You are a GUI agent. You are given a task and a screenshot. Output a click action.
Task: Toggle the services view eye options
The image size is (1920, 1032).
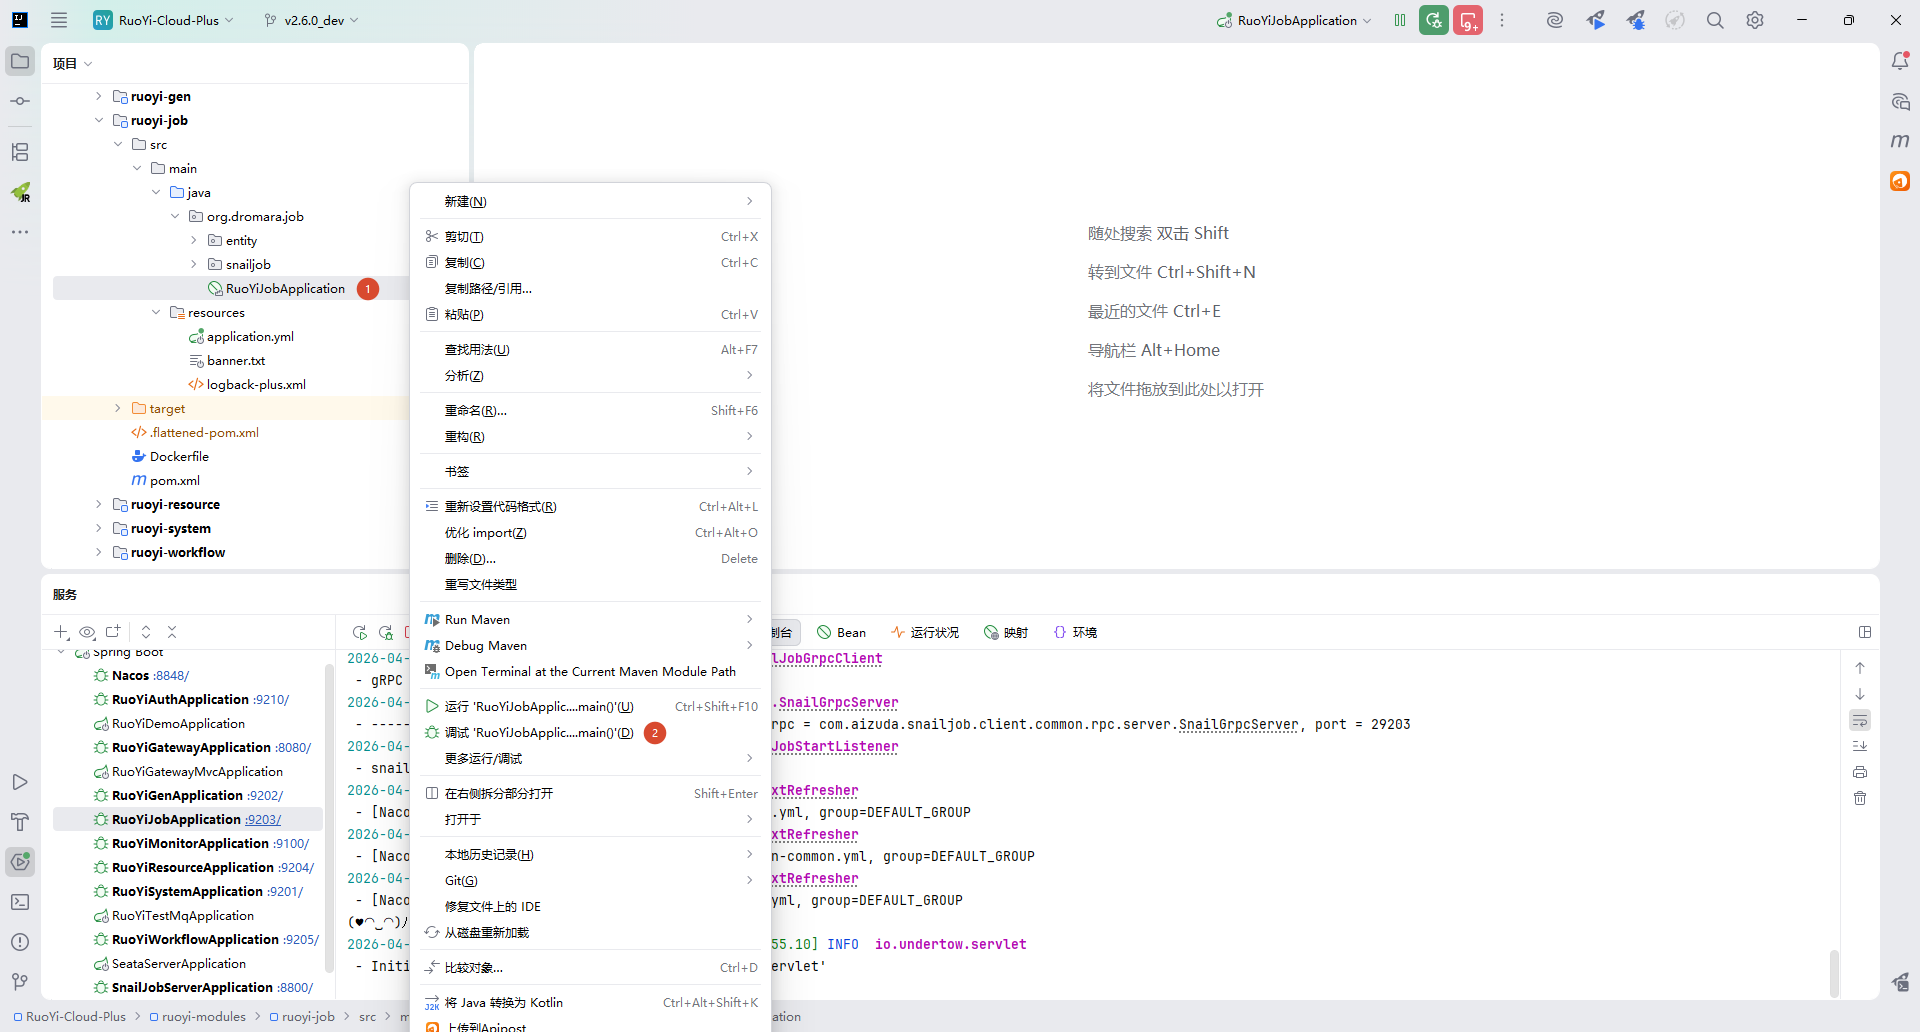pyautogui.click(x=87, y=632)
